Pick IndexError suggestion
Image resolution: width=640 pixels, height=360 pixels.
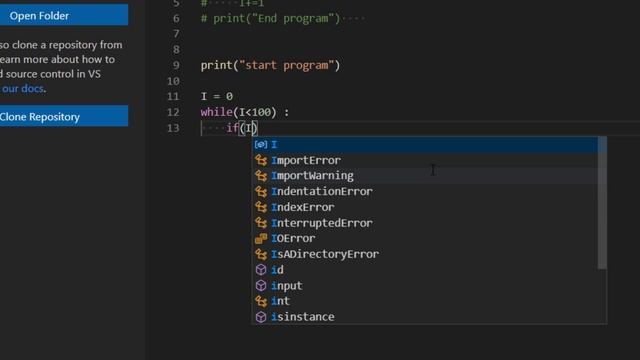coord(425,207)
